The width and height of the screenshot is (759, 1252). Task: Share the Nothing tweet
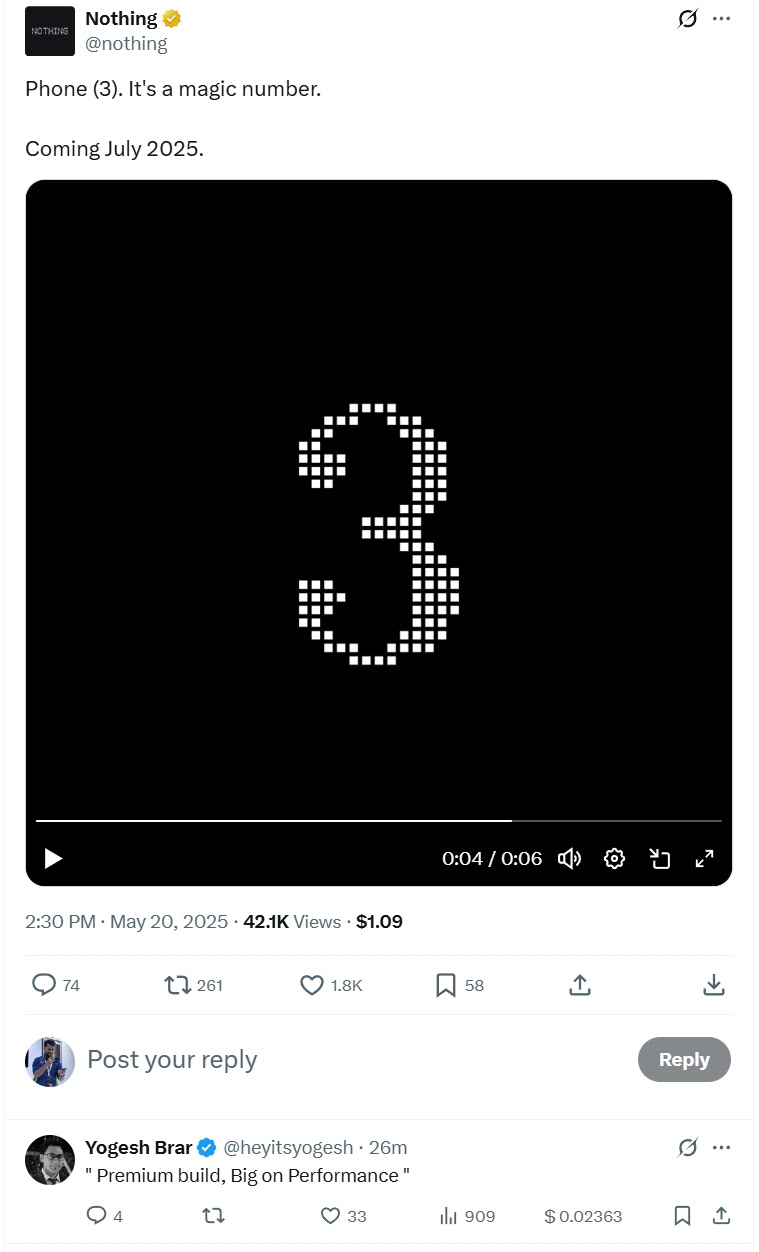pos(579,985)
